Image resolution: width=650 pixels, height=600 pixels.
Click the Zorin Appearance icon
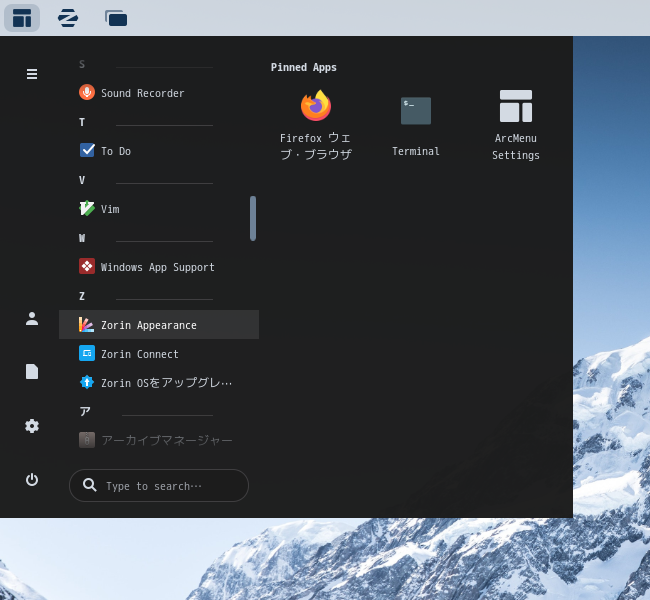click(x=87, y=324)
